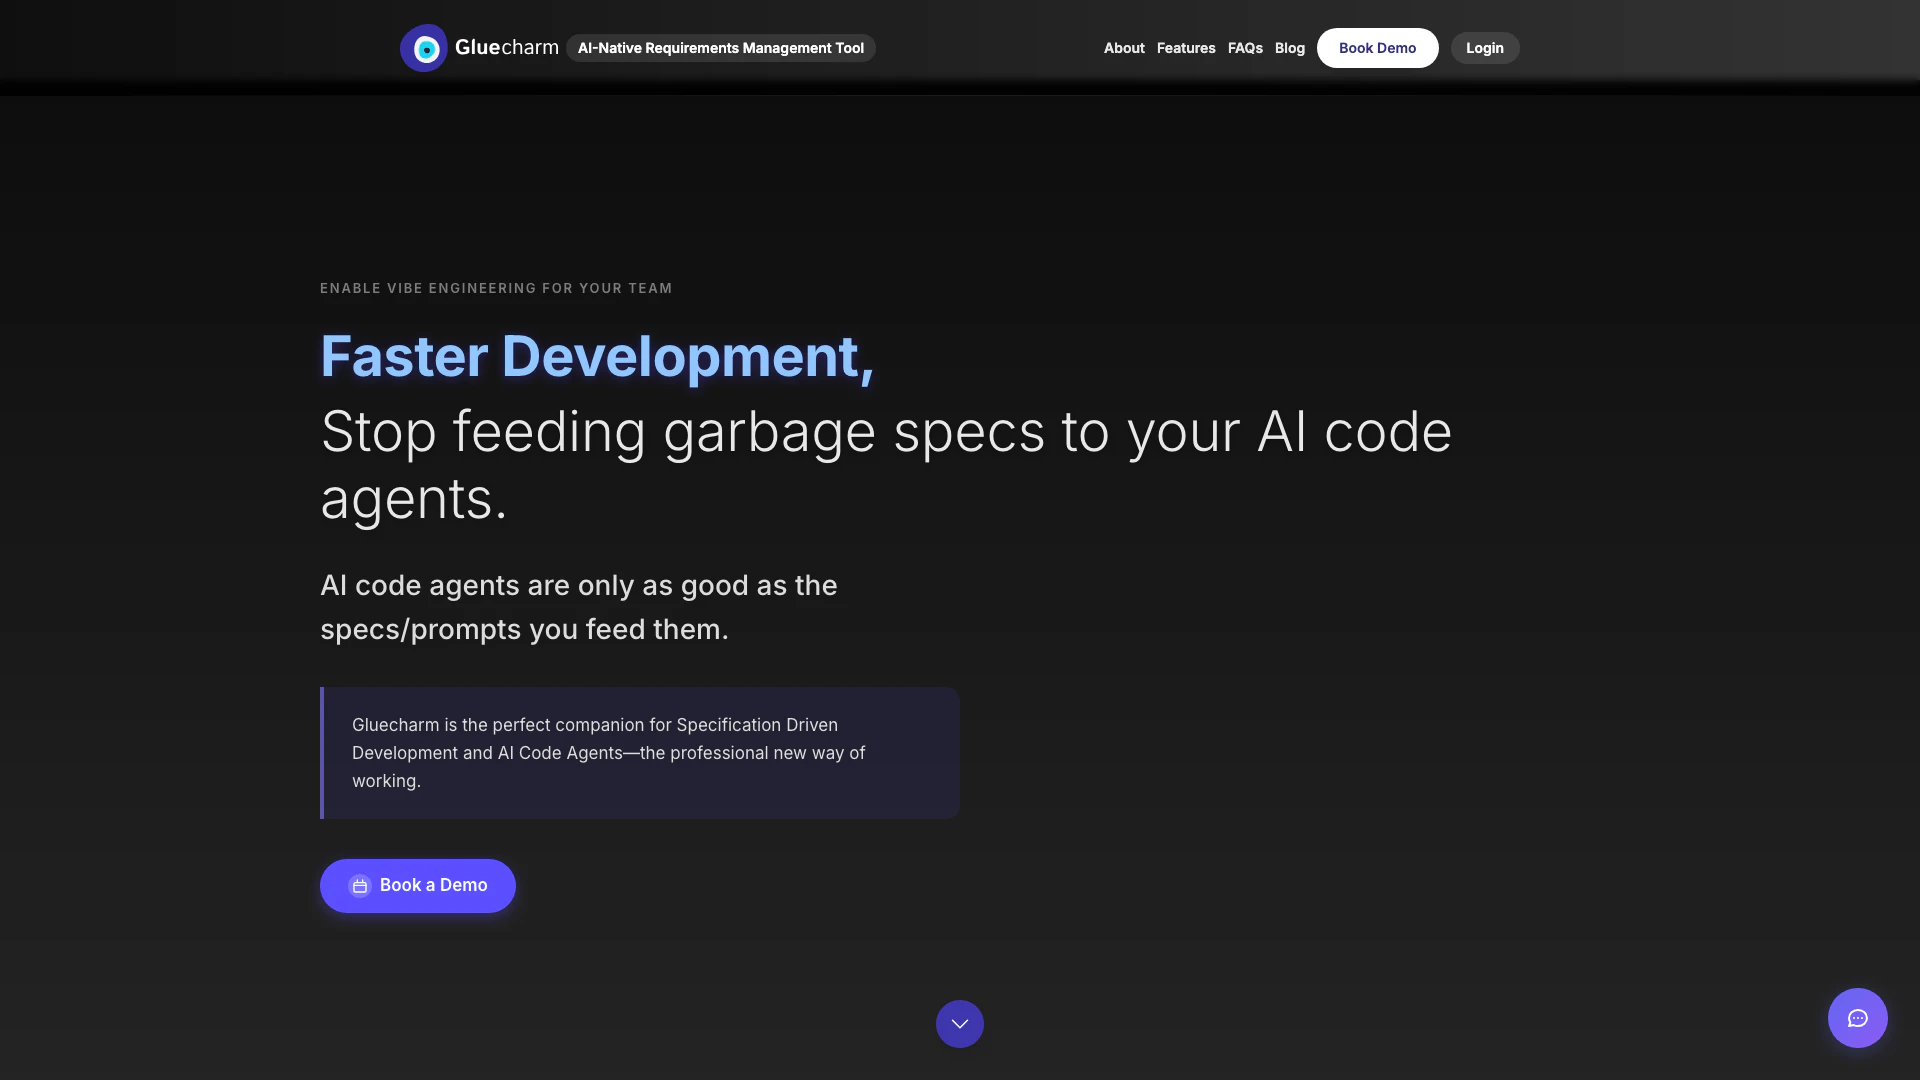
Task: Click the blue Faster Development headline
Action: (x=597, y=356)
